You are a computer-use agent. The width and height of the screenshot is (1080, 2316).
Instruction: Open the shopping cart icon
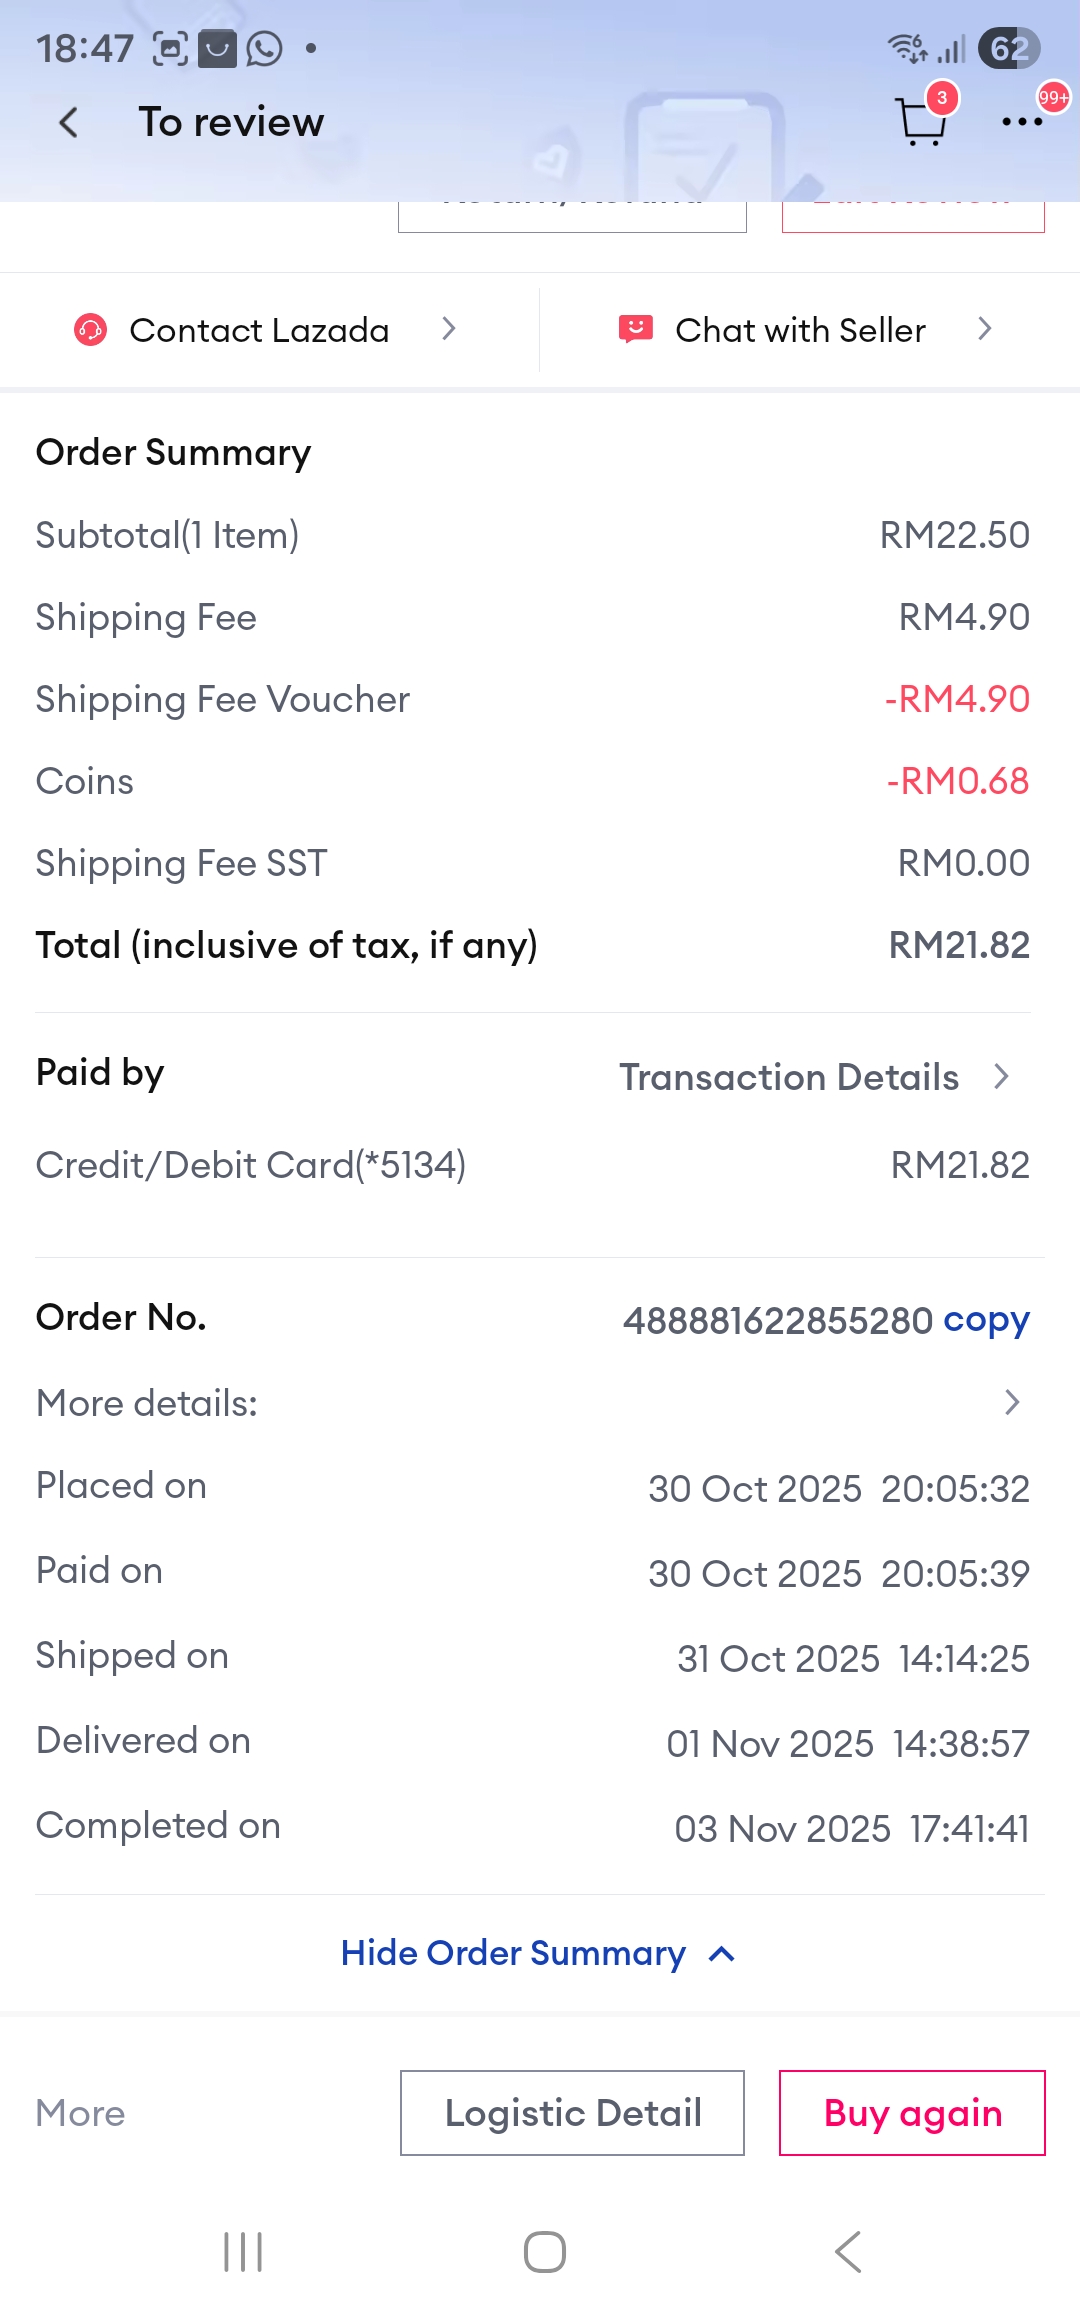(x=921, y=123)
